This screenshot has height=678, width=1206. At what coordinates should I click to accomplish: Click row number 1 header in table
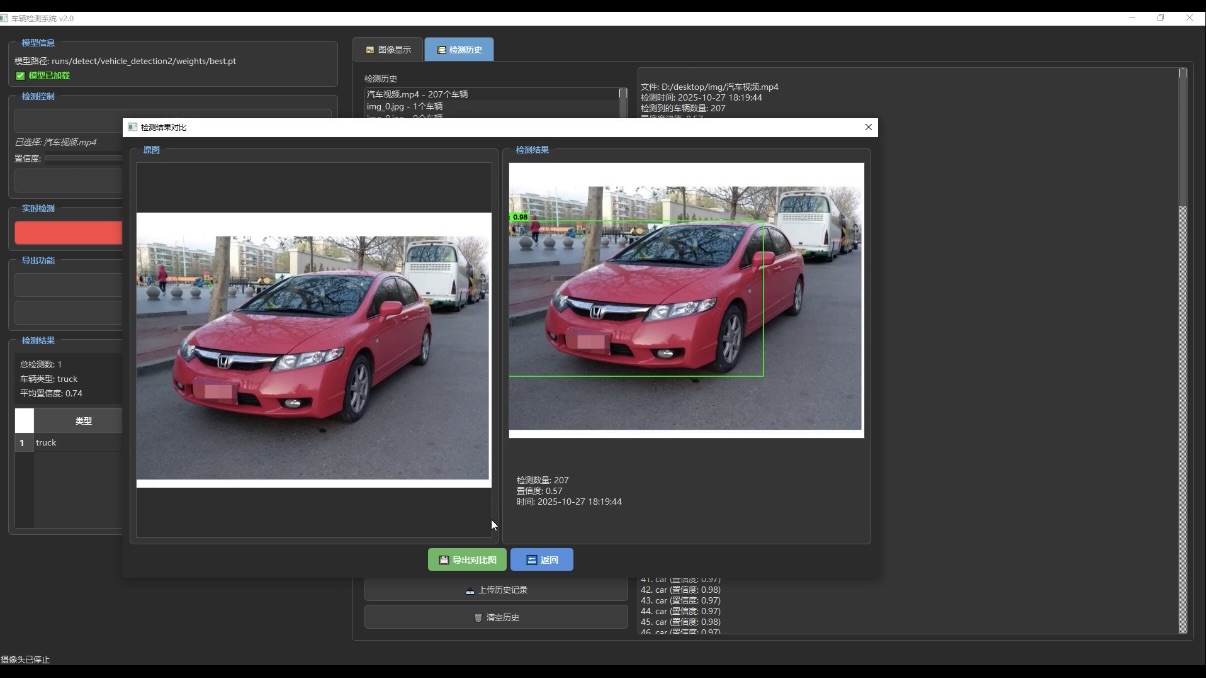pyautogui.click(x=24, y=442)
